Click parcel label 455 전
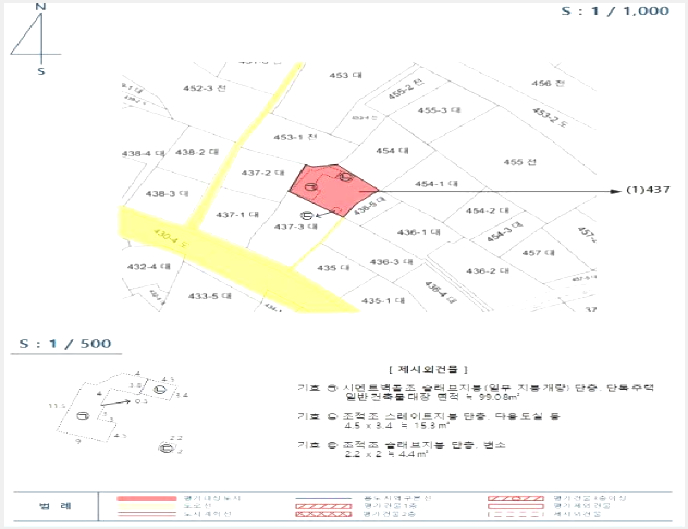The width and height of the screenshot is (688, 529). 520,162
